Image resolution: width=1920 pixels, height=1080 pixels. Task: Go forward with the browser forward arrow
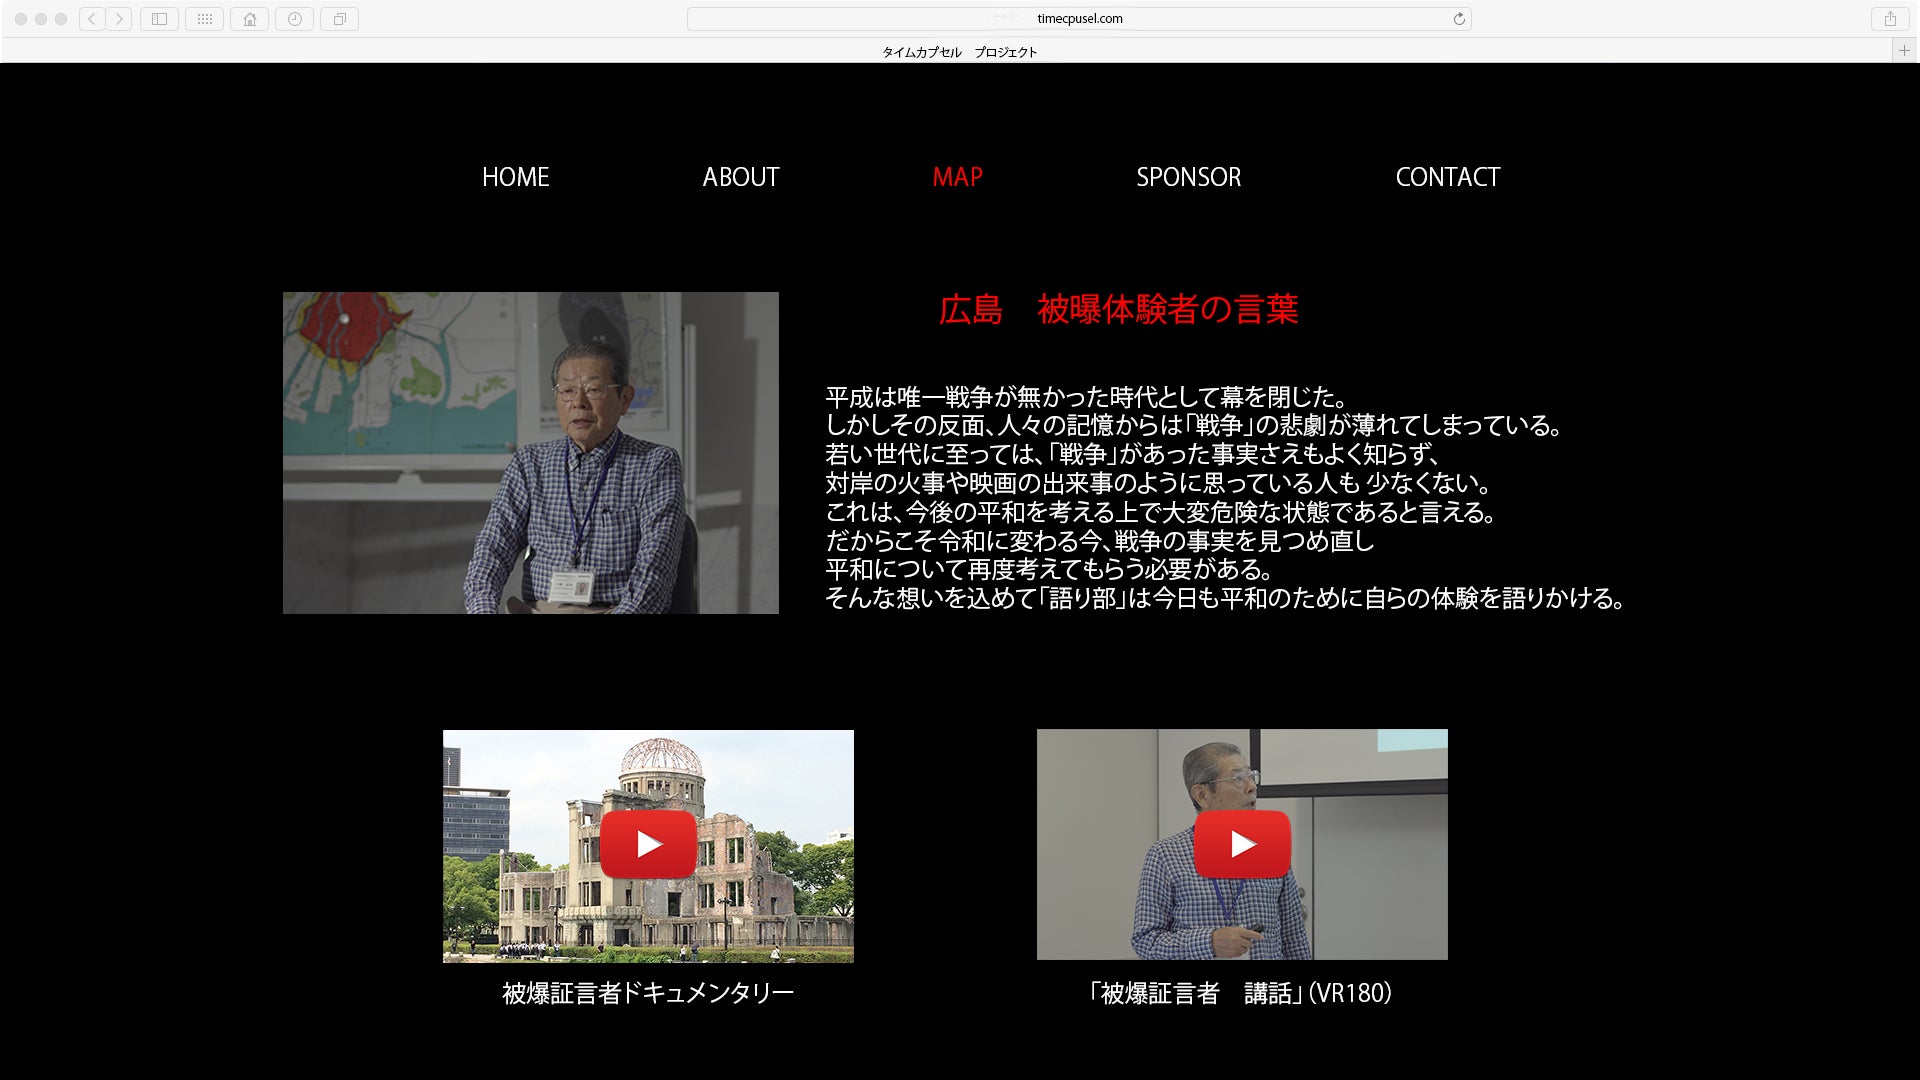(119, 19)
